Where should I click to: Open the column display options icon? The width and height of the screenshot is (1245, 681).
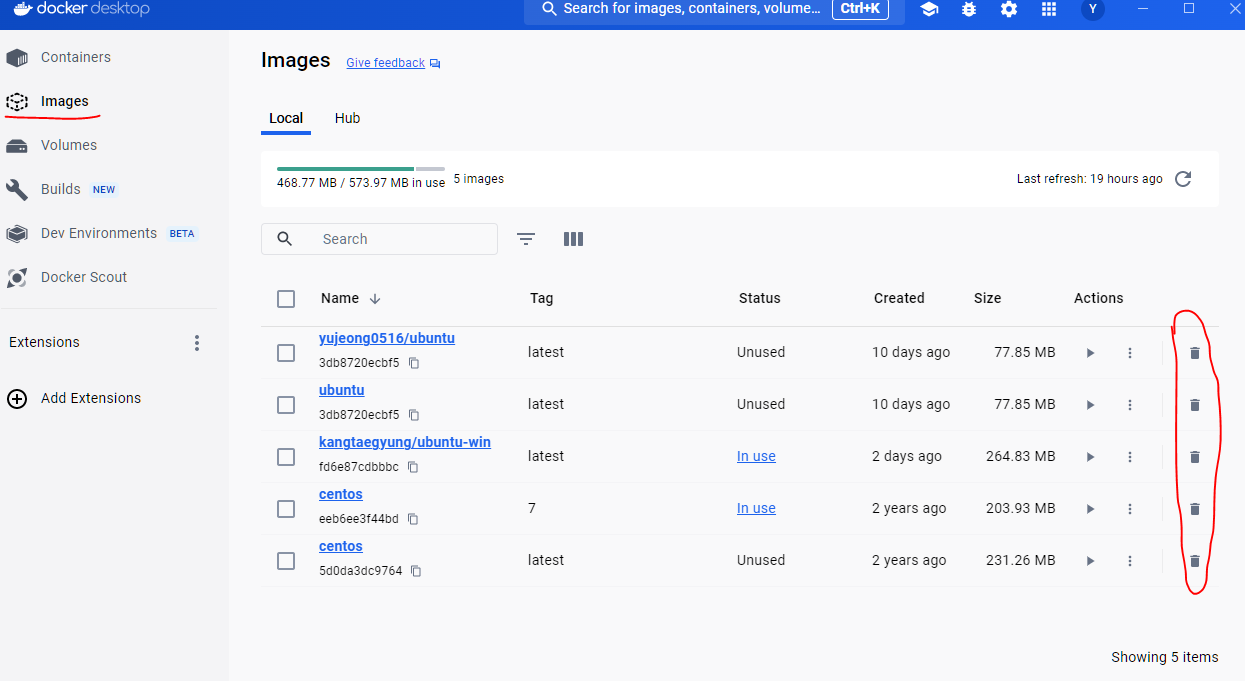click(573, 239)
